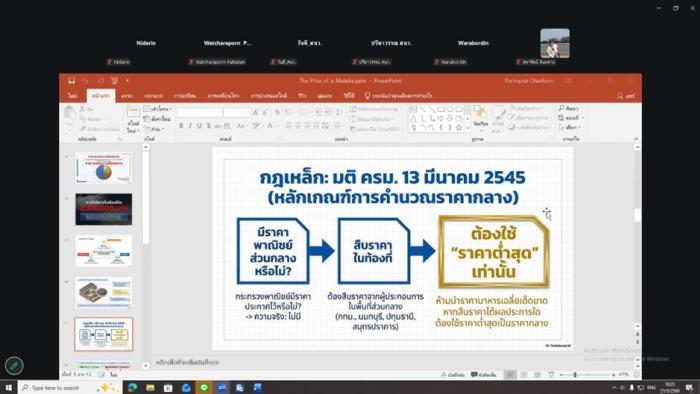
Task: Select the Triangle shape in shapes gallery
Action: coord(413,119)
